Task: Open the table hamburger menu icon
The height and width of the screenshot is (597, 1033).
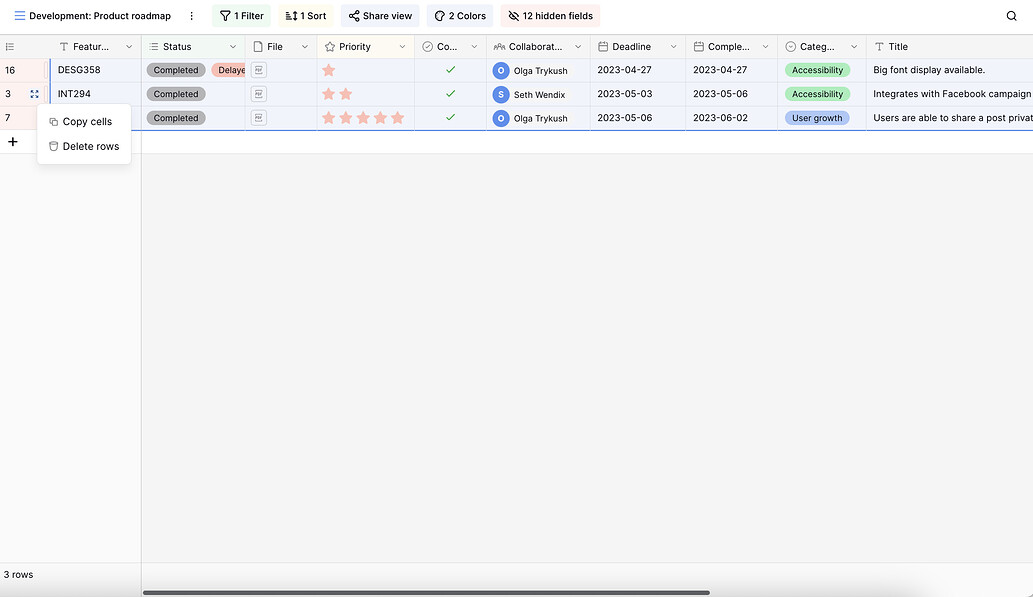Action: 19,15
